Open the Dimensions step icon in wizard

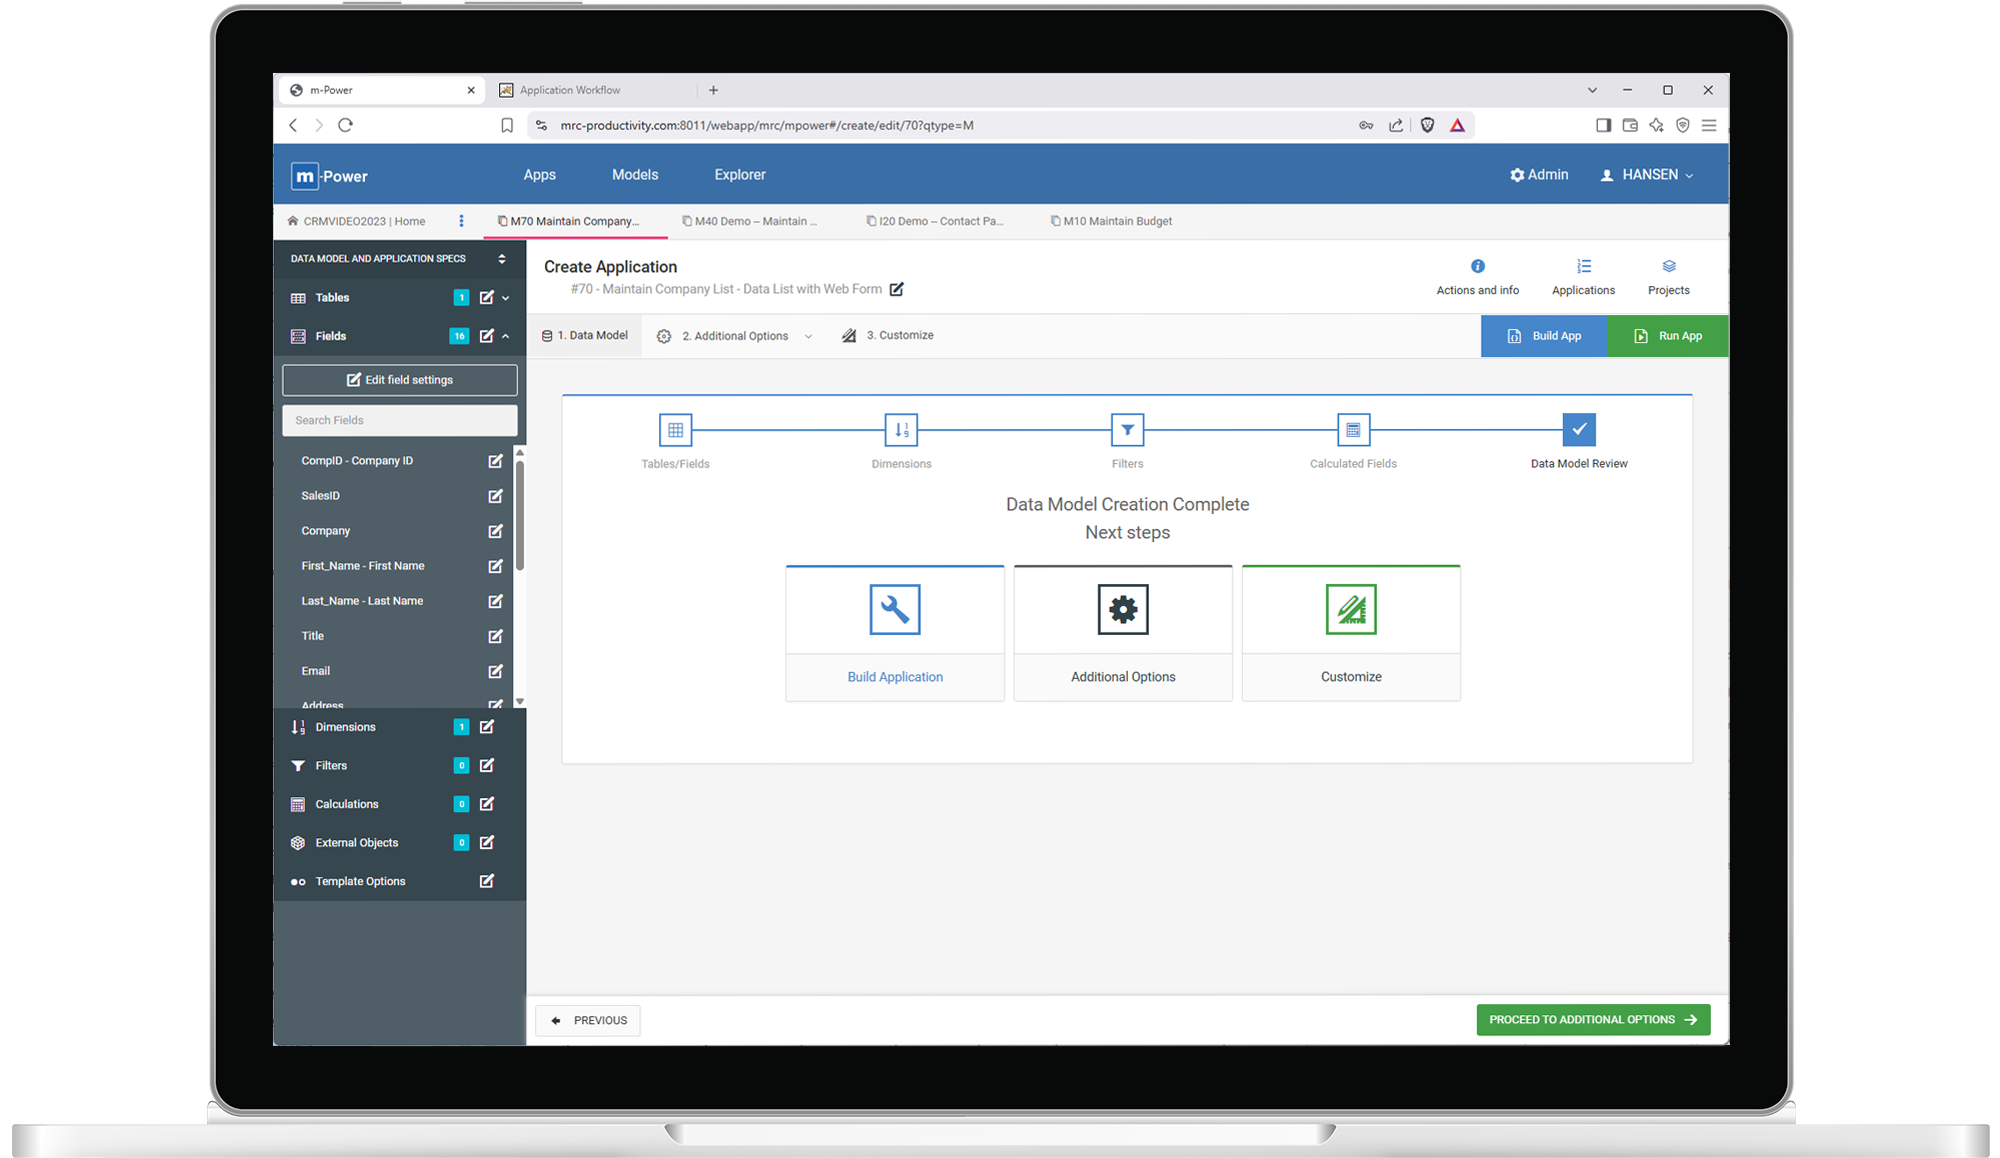[x=901, y=430]
